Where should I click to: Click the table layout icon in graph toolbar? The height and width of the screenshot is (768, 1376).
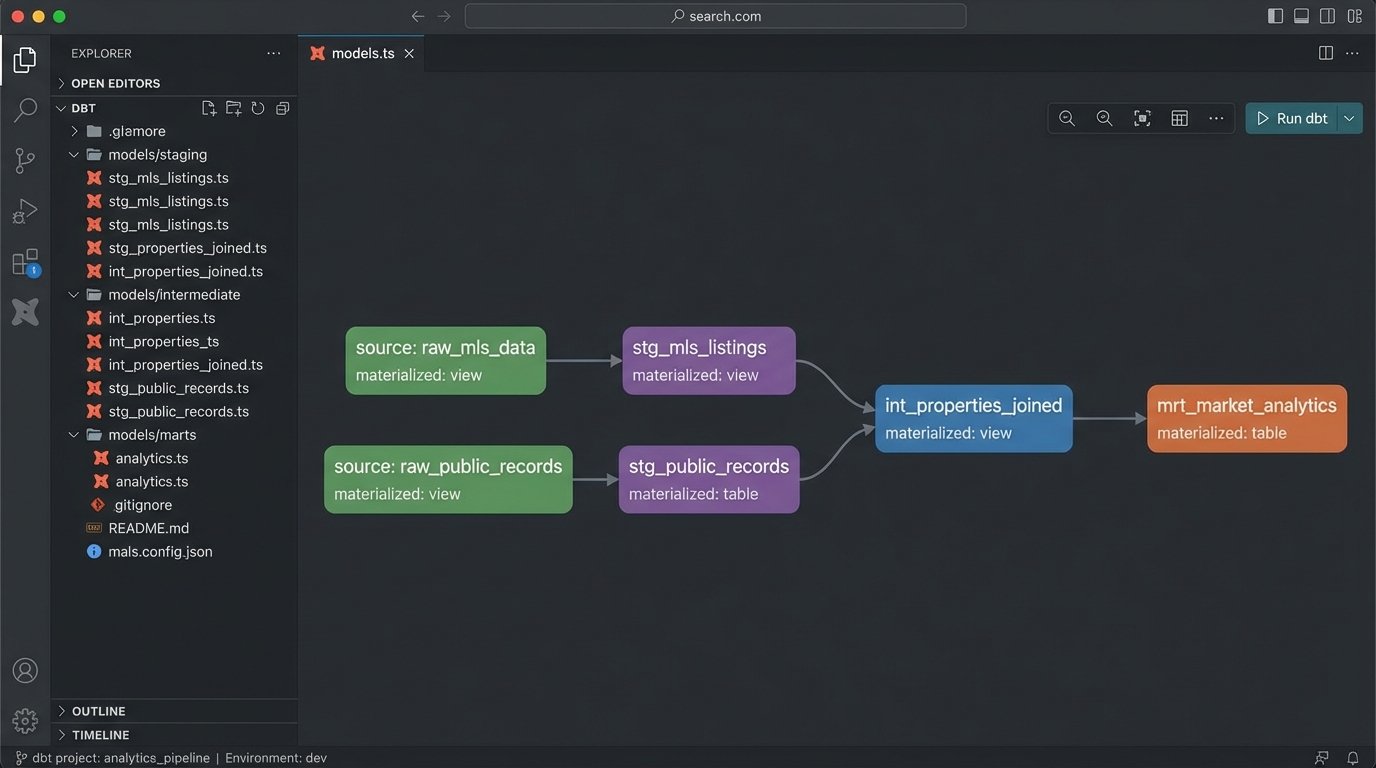point(1179,118)
